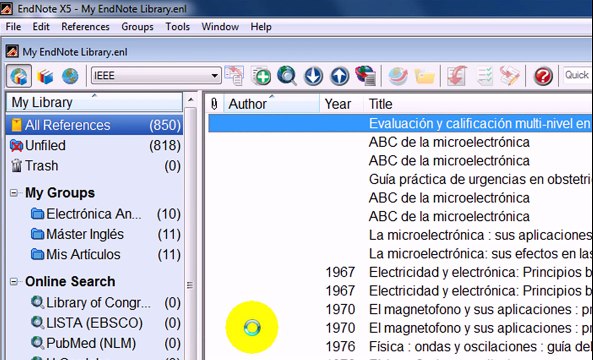Screen dimensions: 593x360
Task: Click the Import down-arrow icon
Action: [x=314, y=76]
